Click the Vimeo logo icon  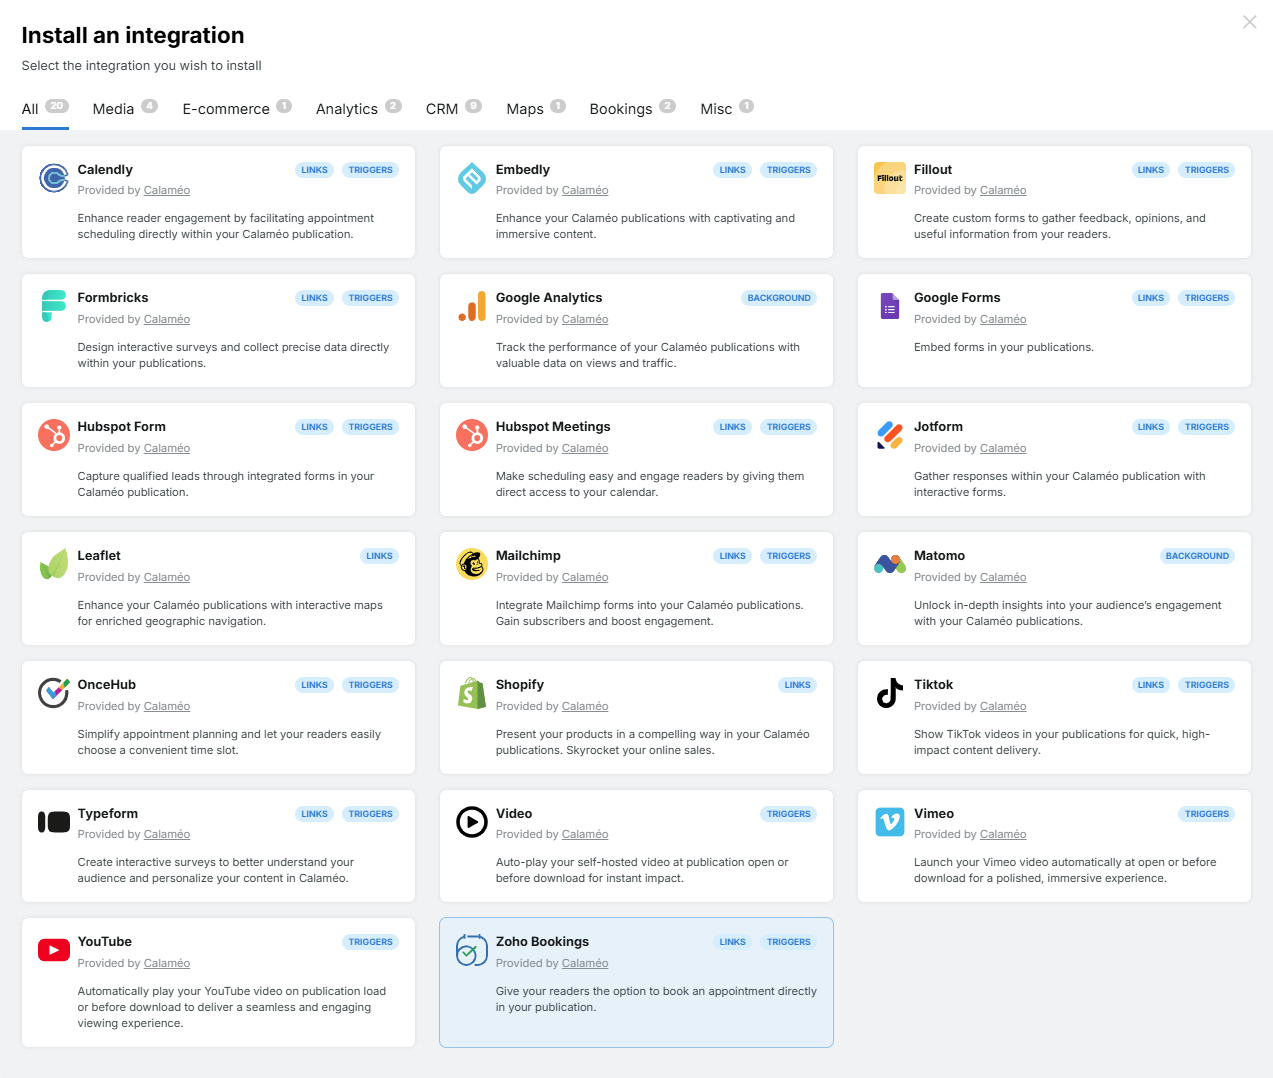(x=890, y=821)
